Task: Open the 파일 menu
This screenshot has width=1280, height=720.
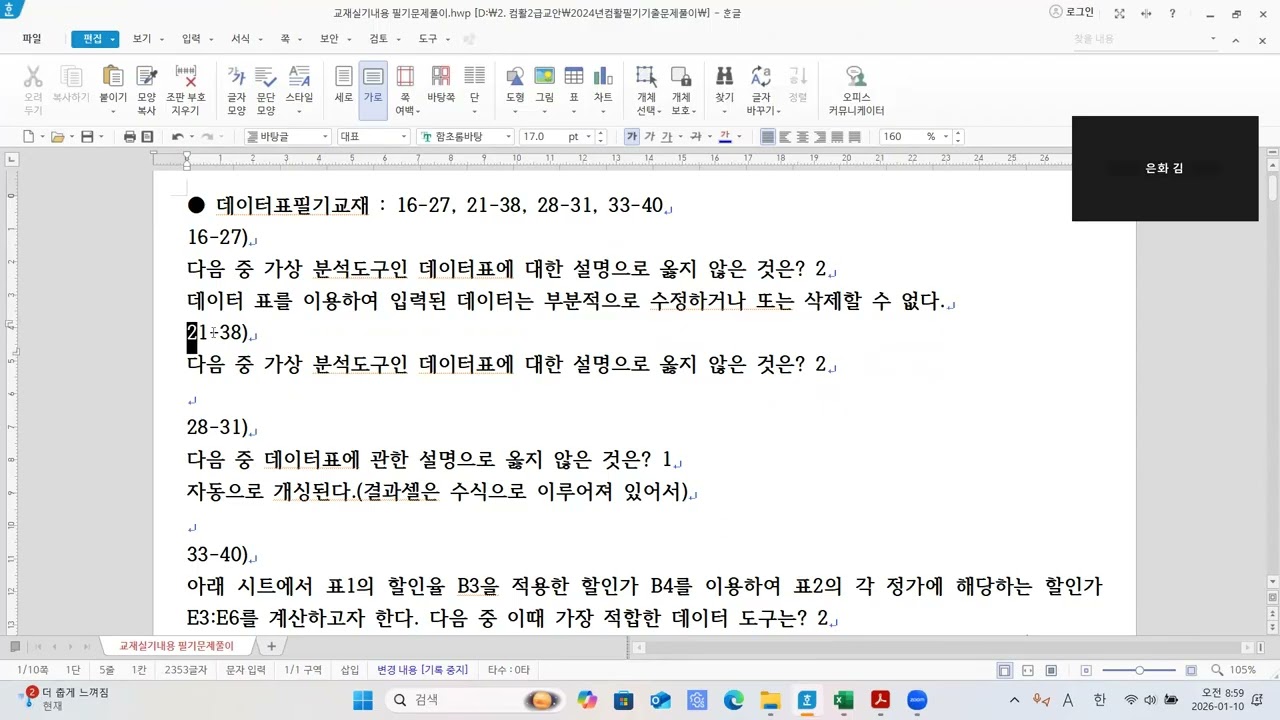Action: (32, 39)
